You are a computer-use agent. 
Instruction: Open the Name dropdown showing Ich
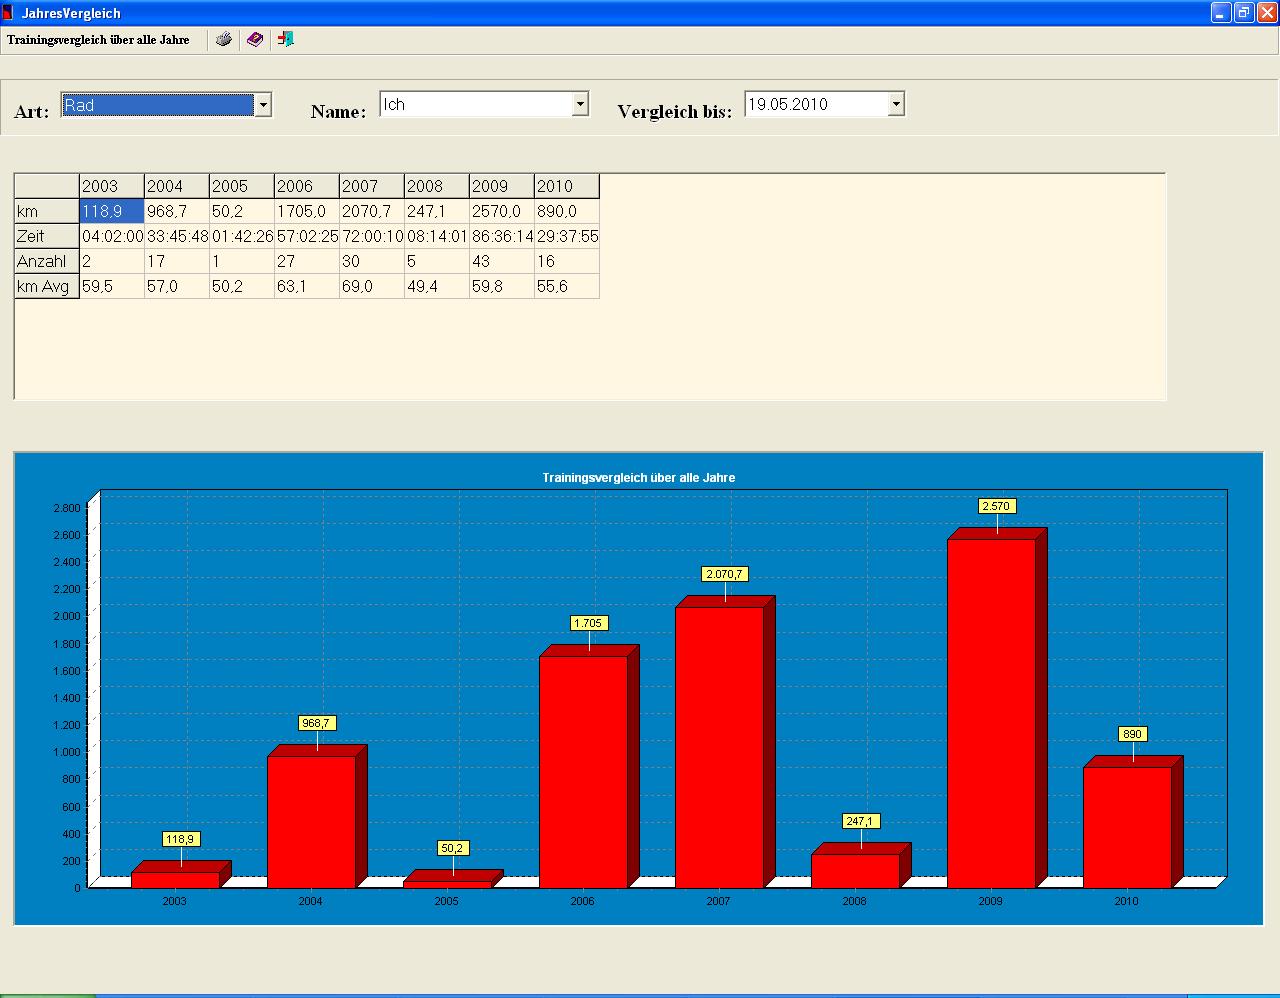[580, 104]
